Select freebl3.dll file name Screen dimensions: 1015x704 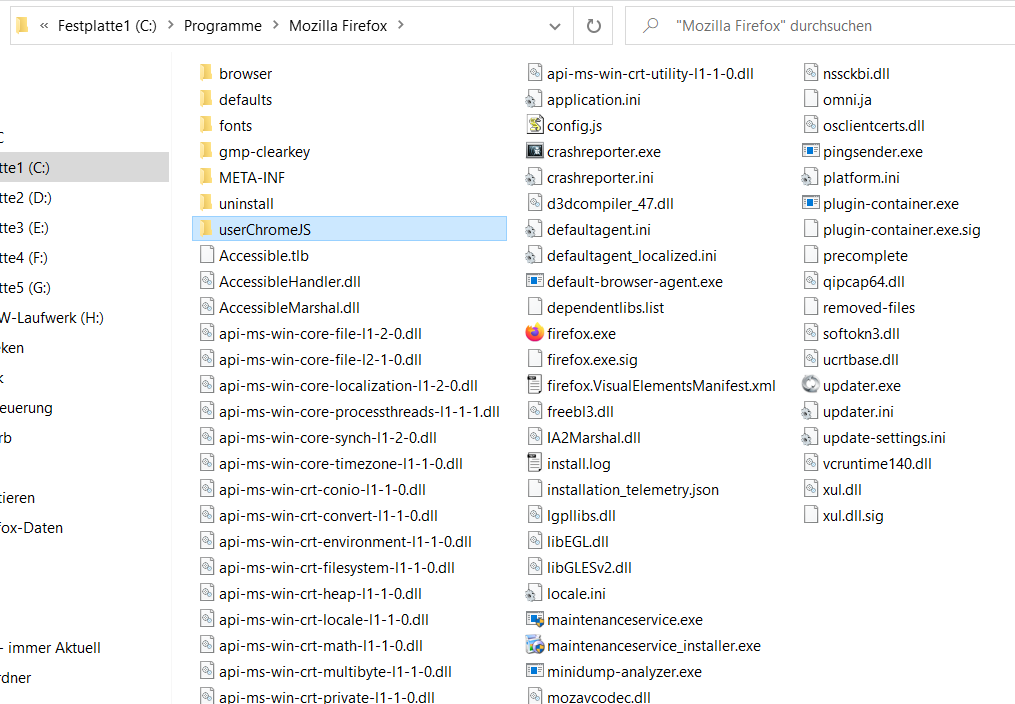coord(580,412)
